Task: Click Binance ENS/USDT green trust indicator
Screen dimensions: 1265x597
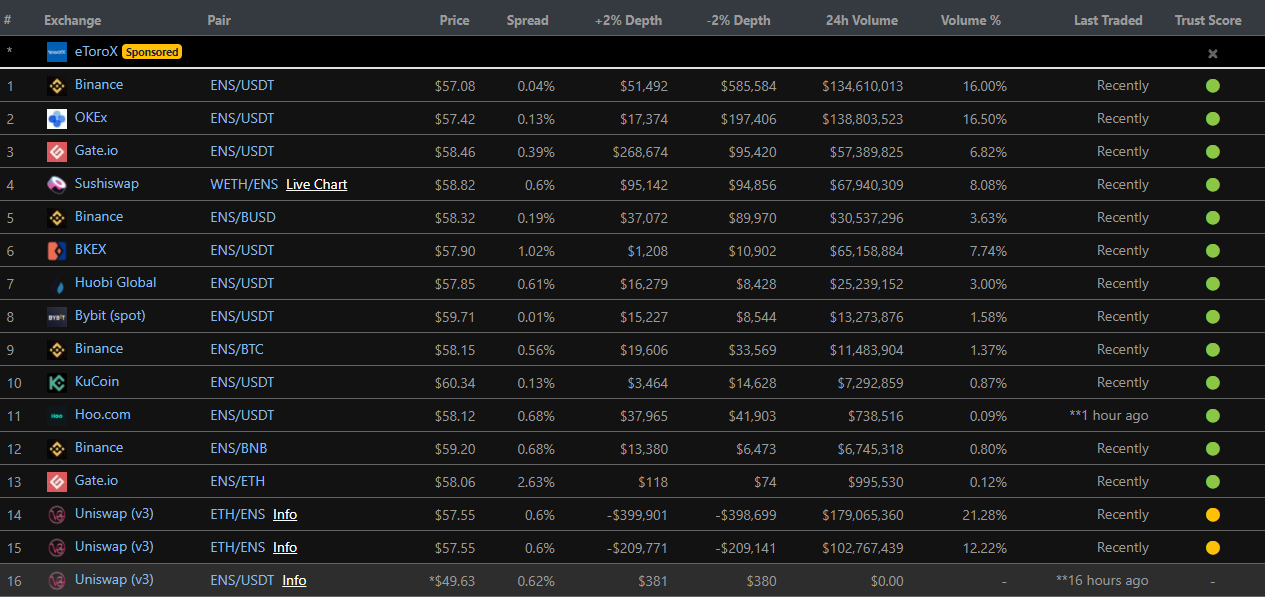Action: pos(1212,86)
